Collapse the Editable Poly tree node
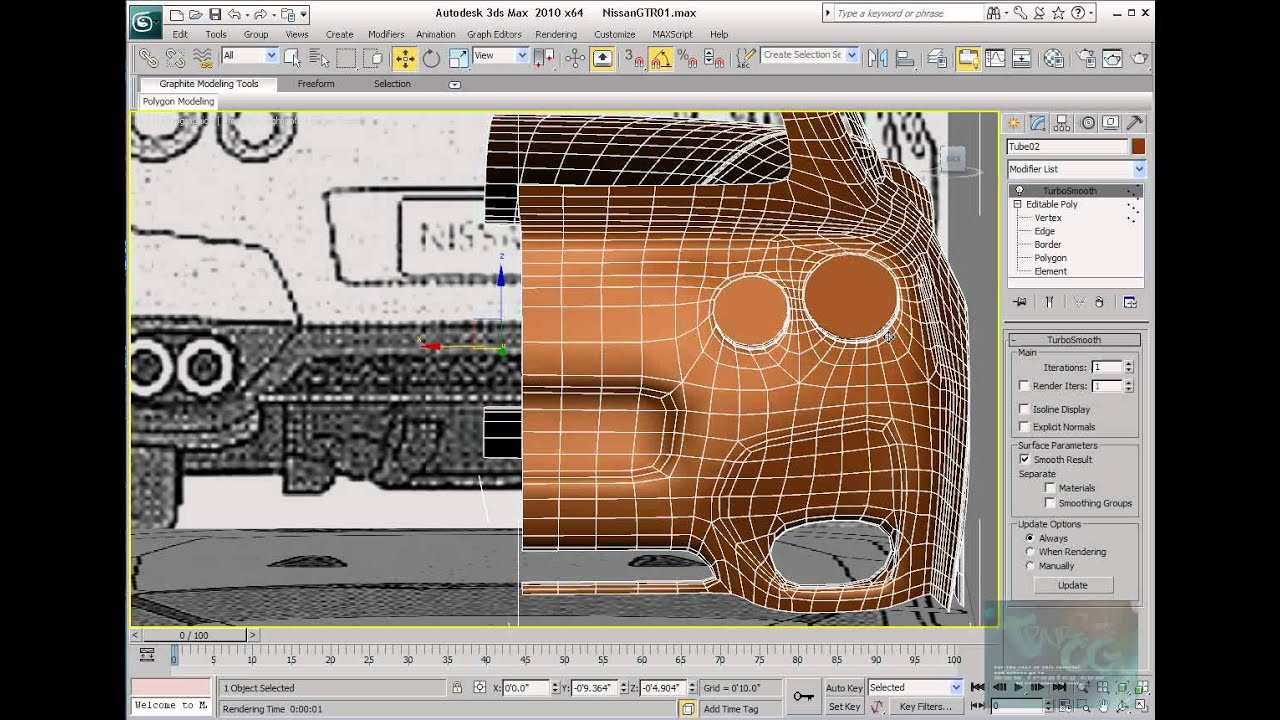 1017,204
